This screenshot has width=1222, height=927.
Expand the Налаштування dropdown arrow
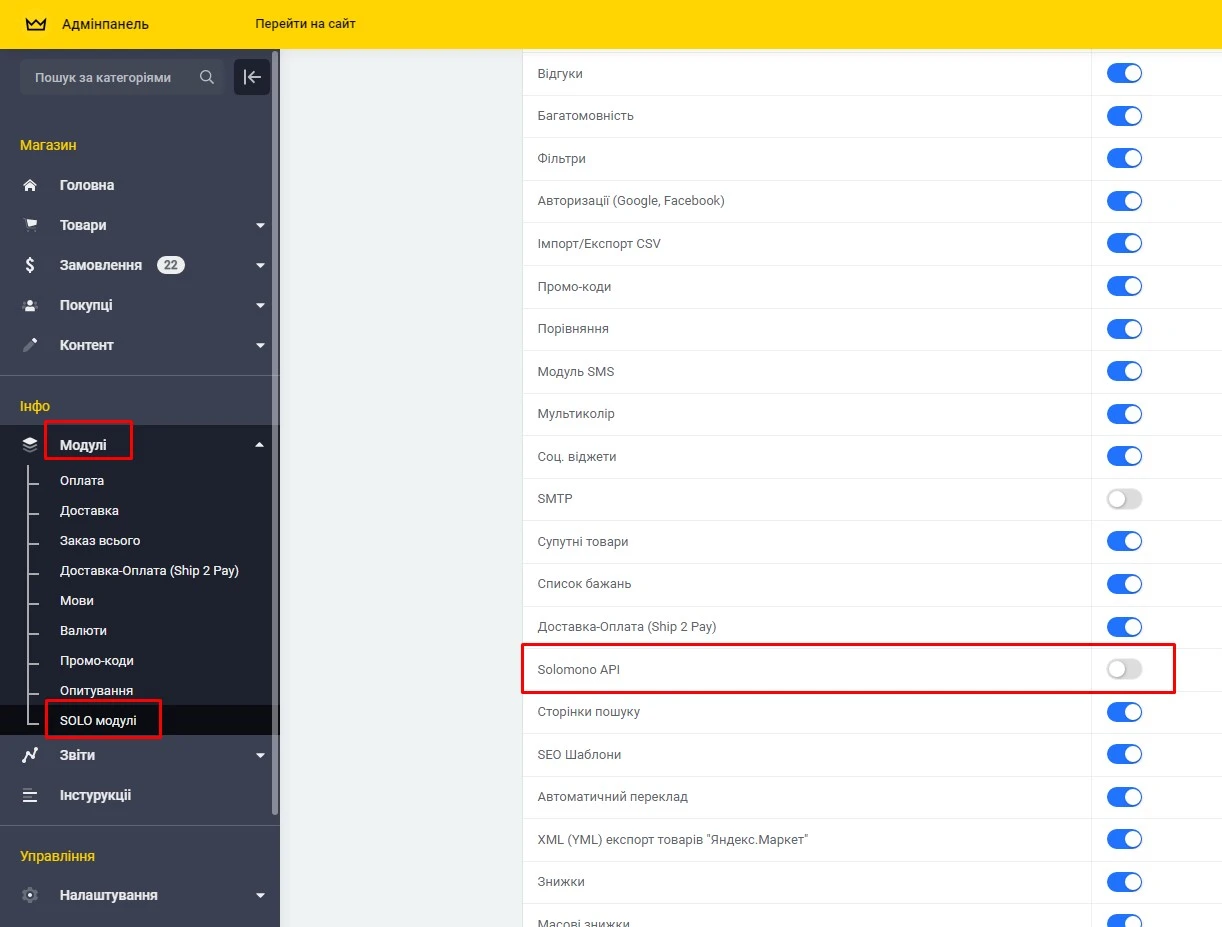click(260, 896)
